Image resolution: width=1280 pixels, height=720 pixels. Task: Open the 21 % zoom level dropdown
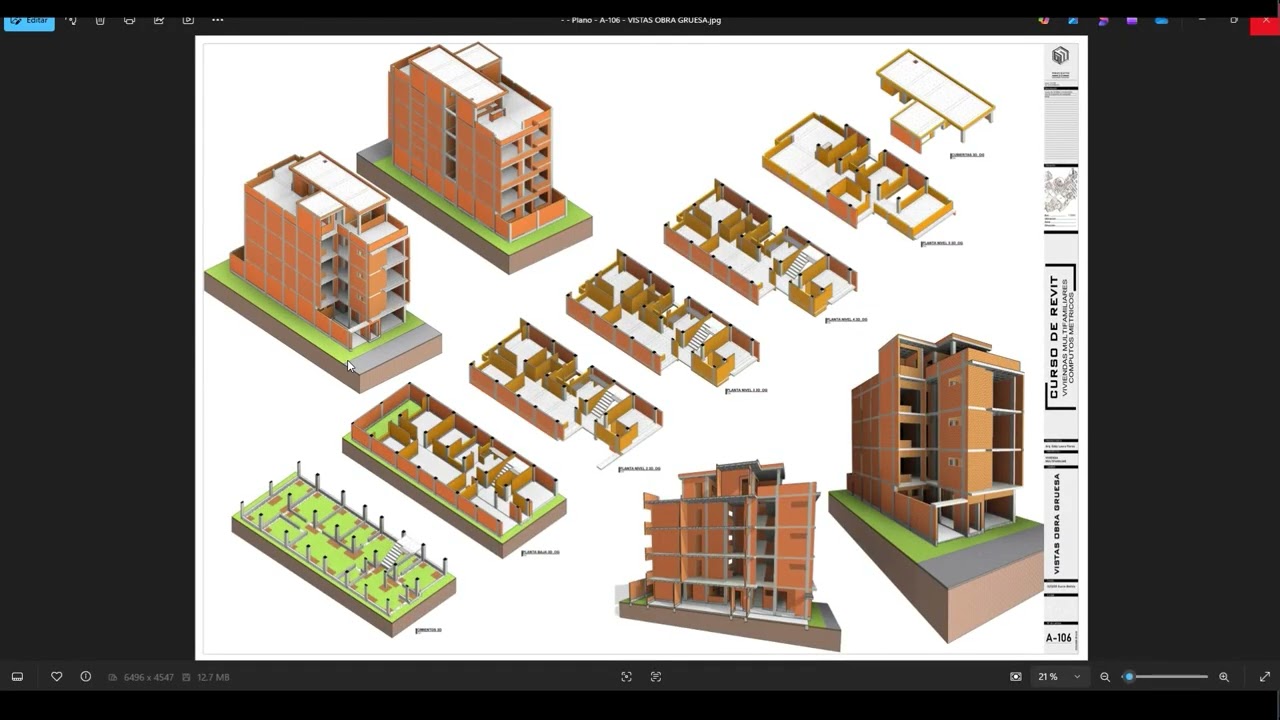coord(1059,677)
